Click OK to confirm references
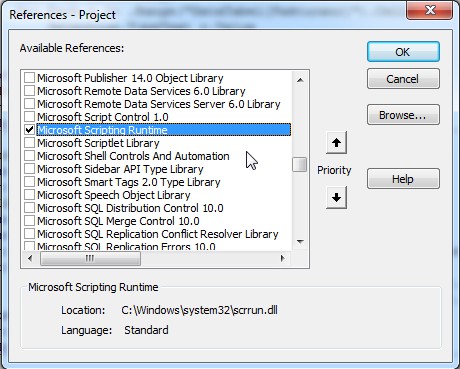Image resolution: width=460 pixels, height=369 pixels. click(x=403, y=52)
